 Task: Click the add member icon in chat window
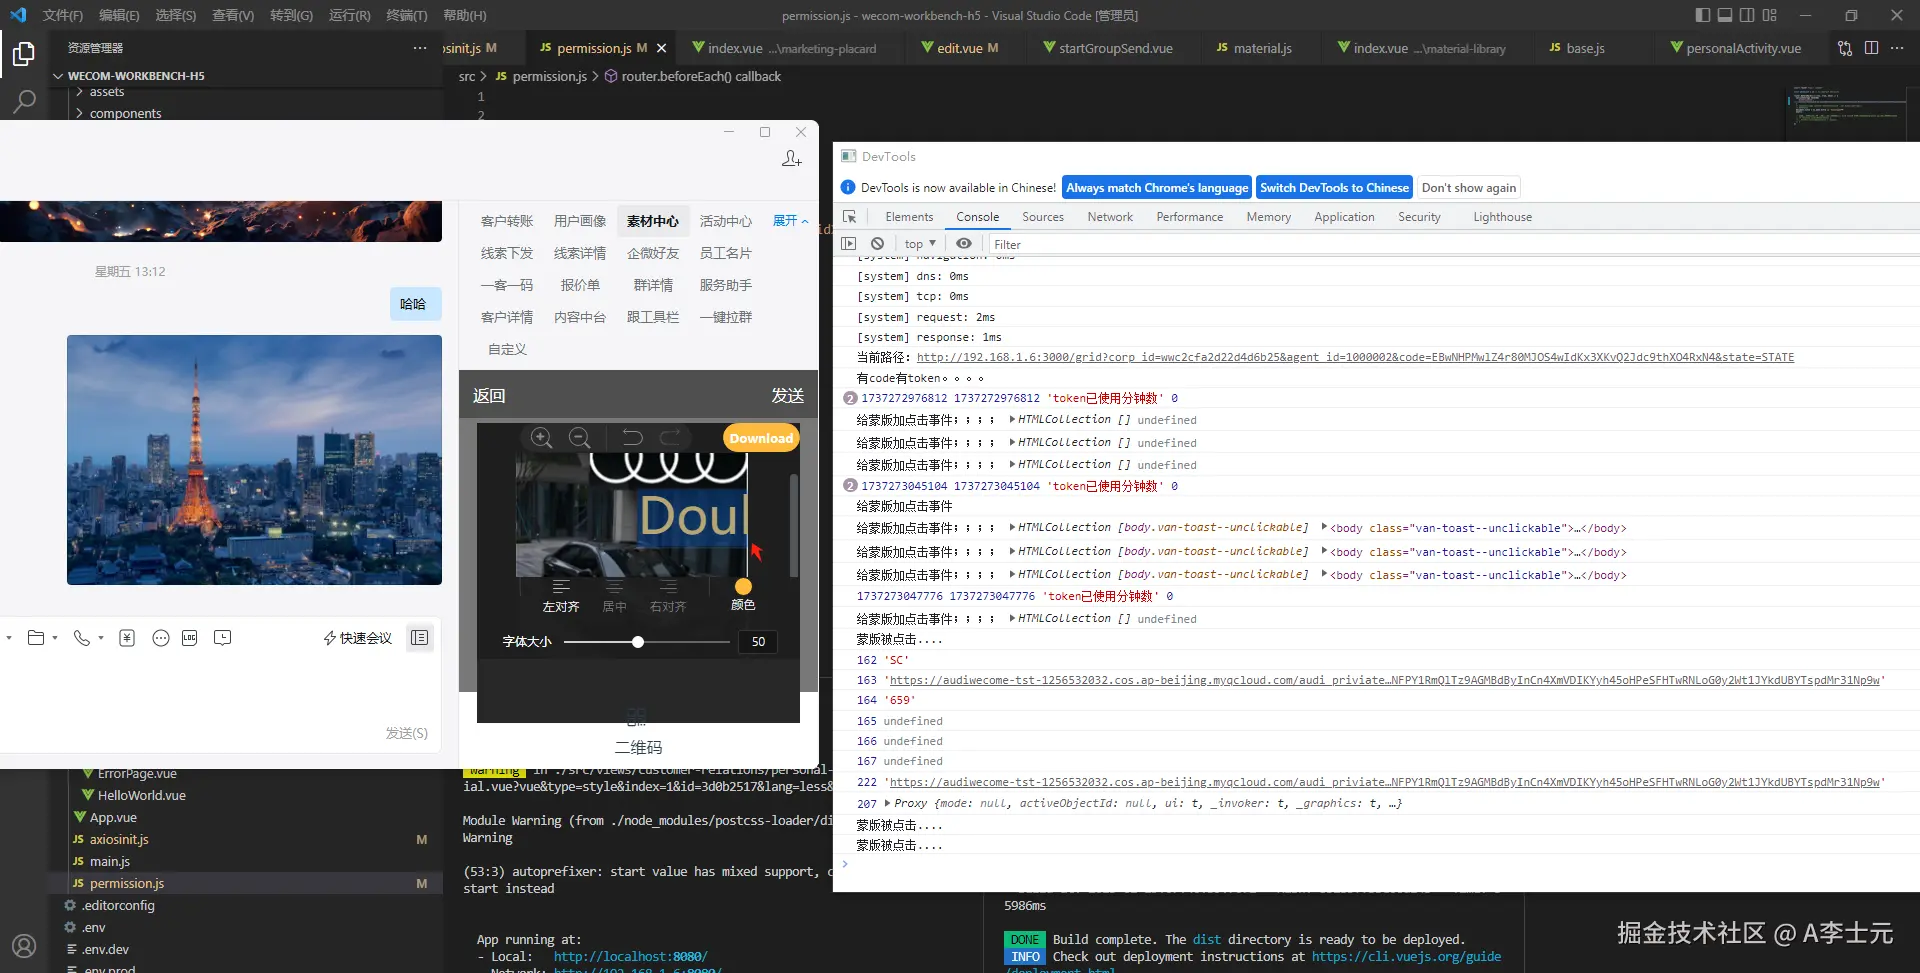791,159
